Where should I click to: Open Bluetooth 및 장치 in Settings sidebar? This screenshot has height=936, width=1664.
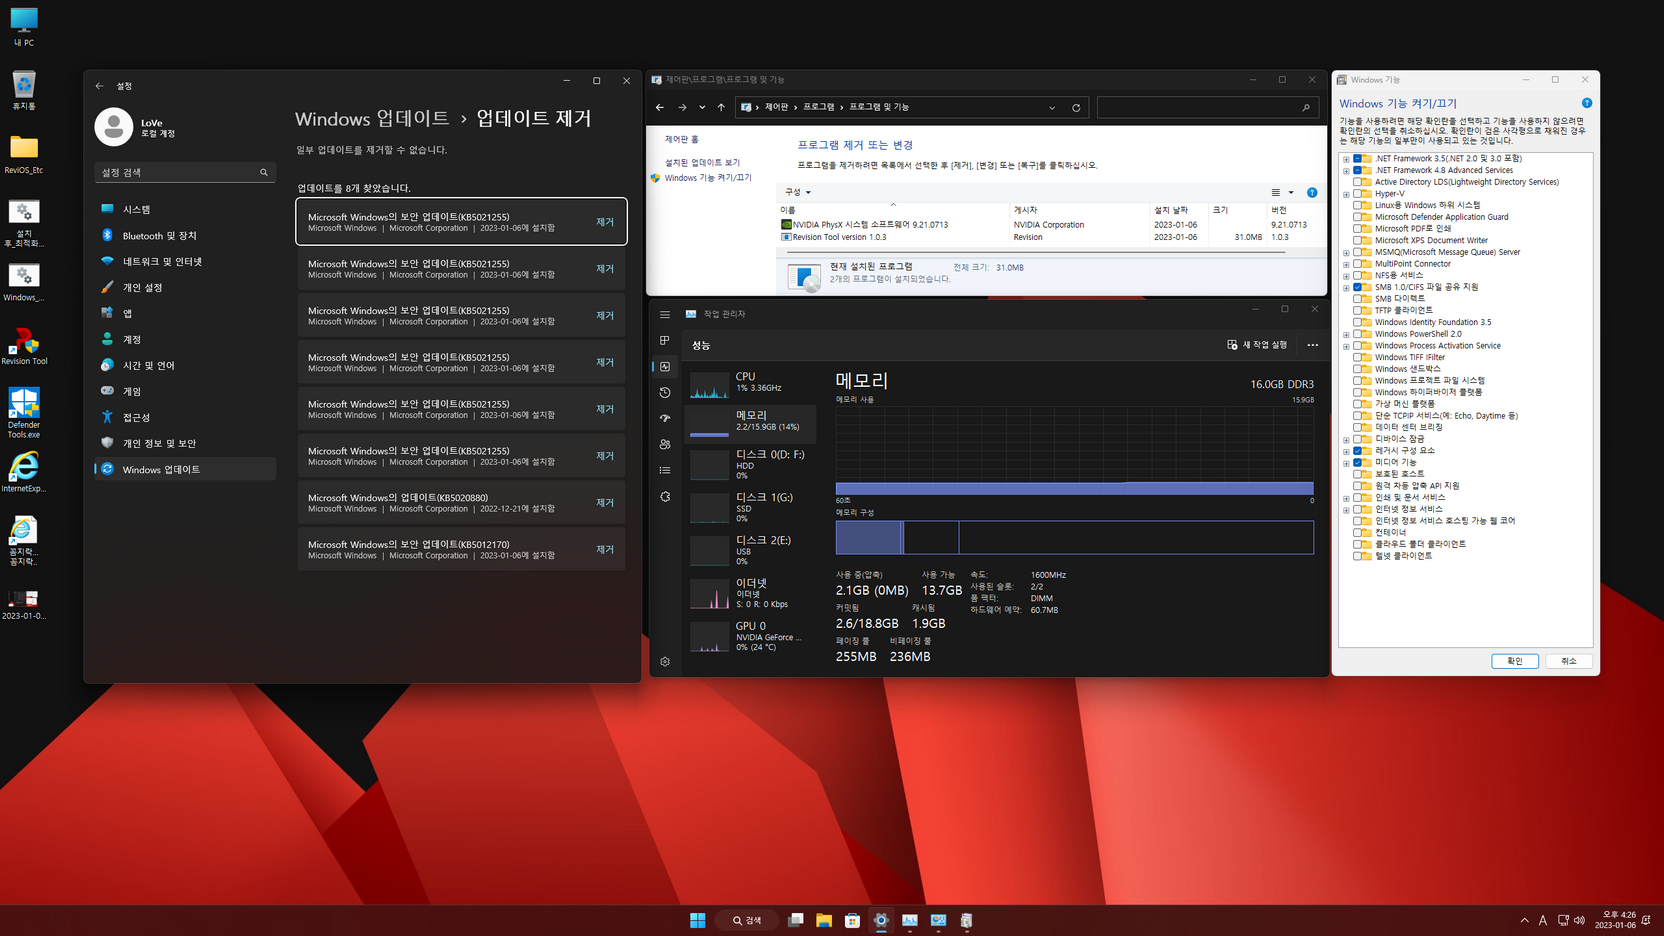coord(185,235)
